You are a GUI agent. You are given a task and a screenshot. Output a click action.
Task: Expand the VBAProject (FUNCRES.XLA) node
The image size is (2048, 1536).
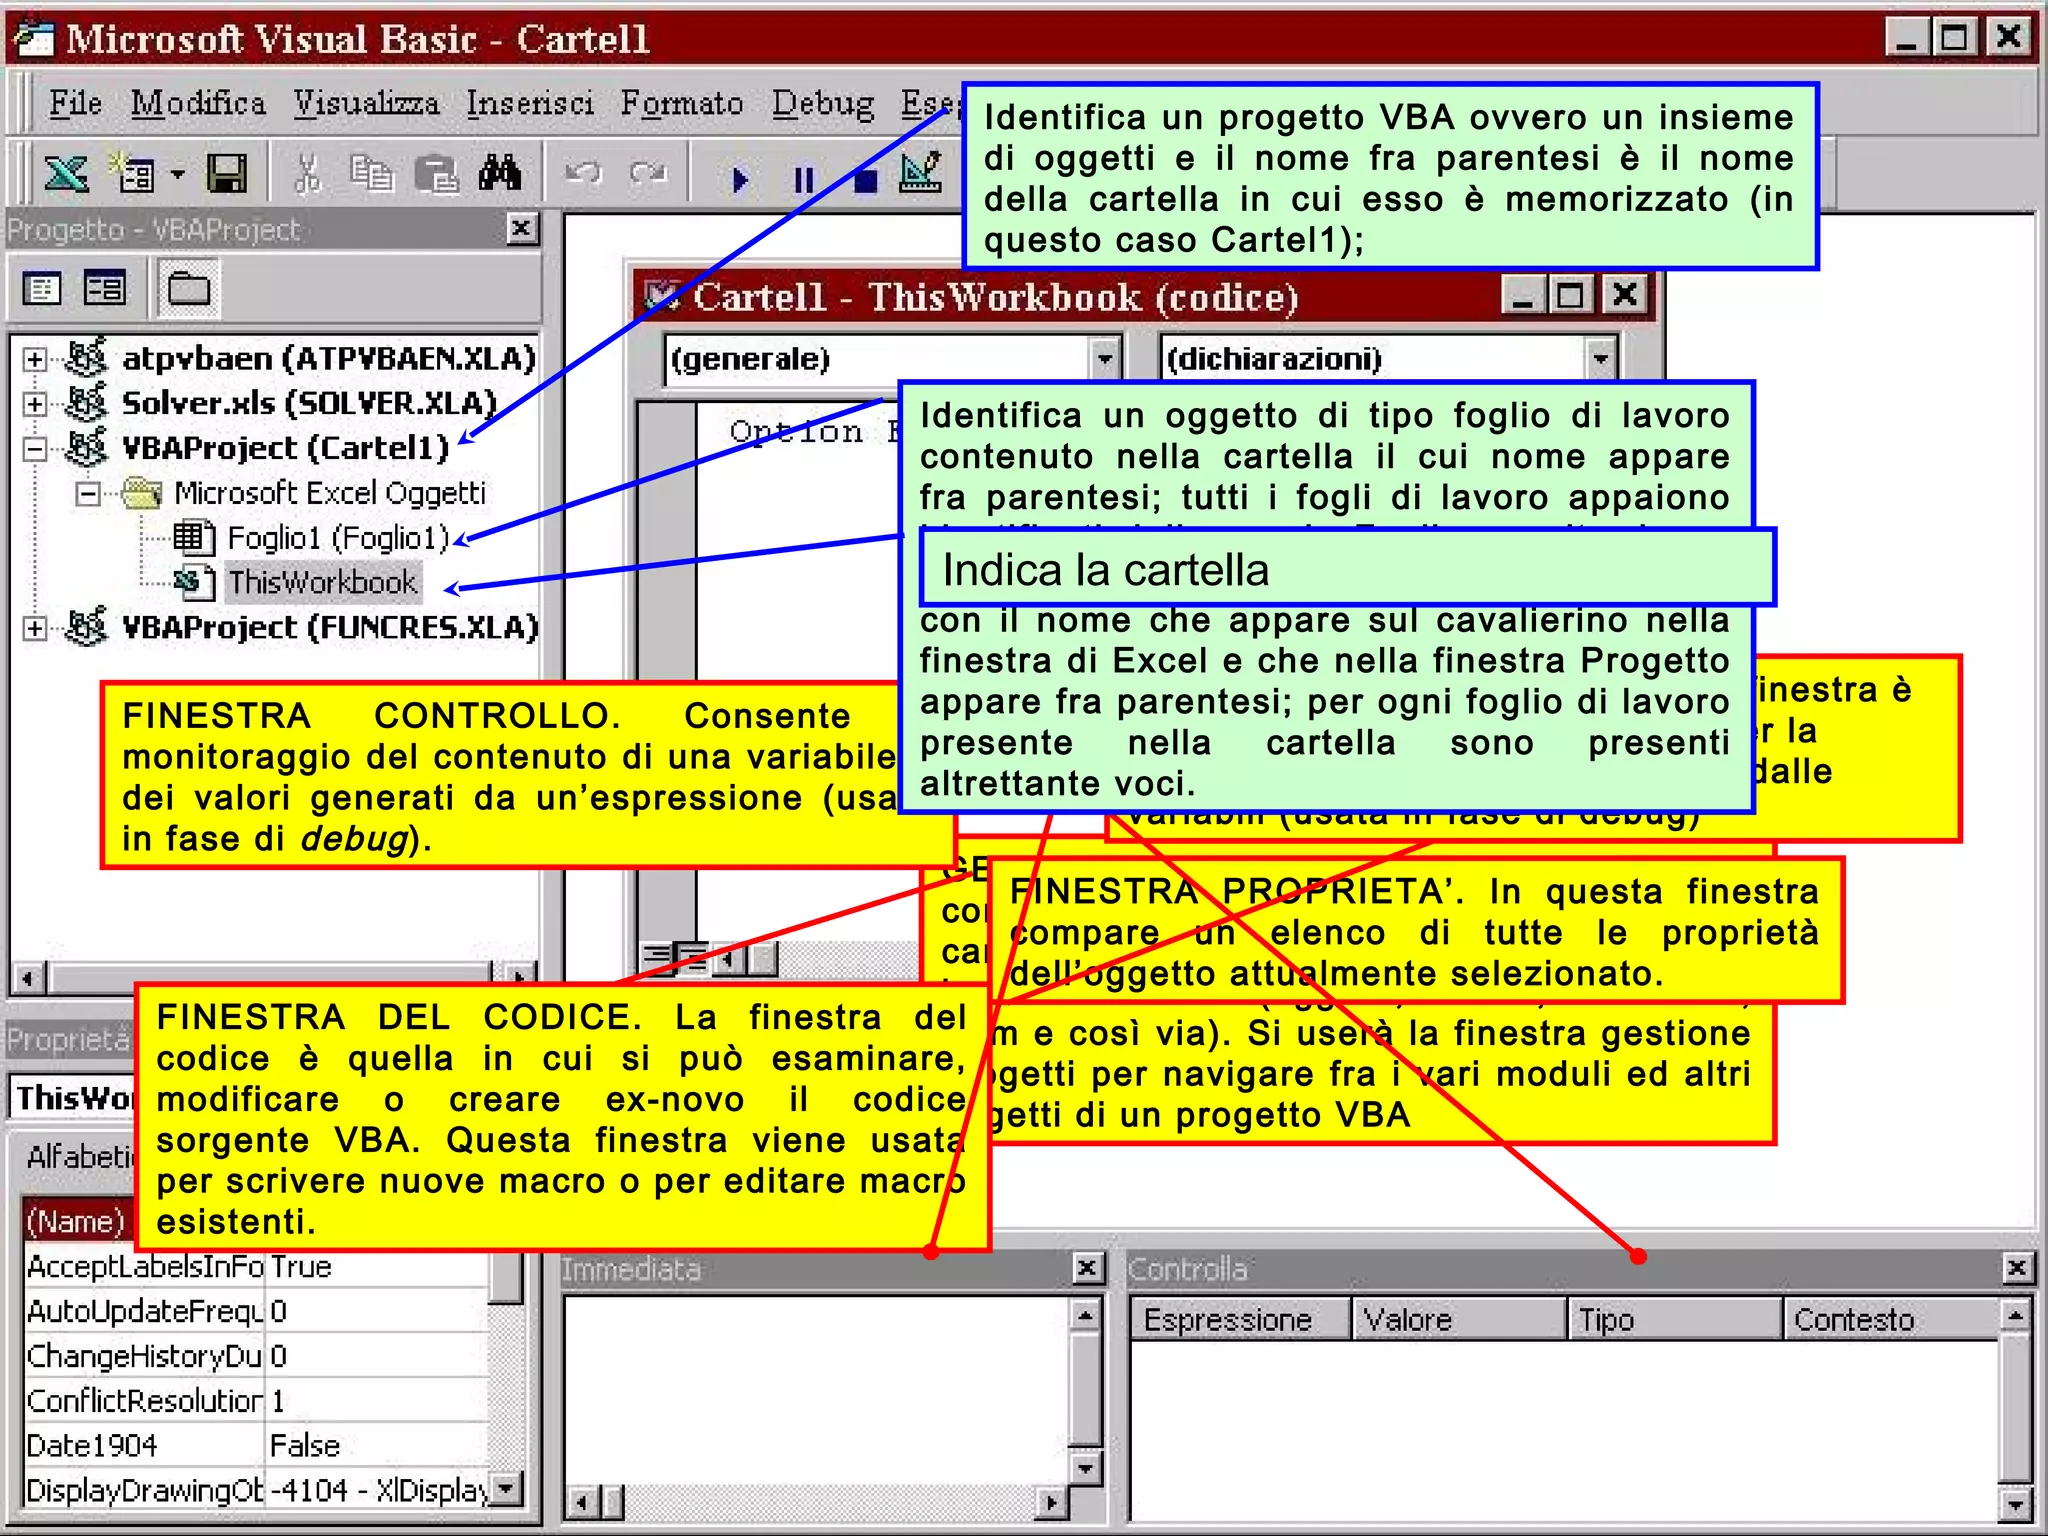pos(35,628)
